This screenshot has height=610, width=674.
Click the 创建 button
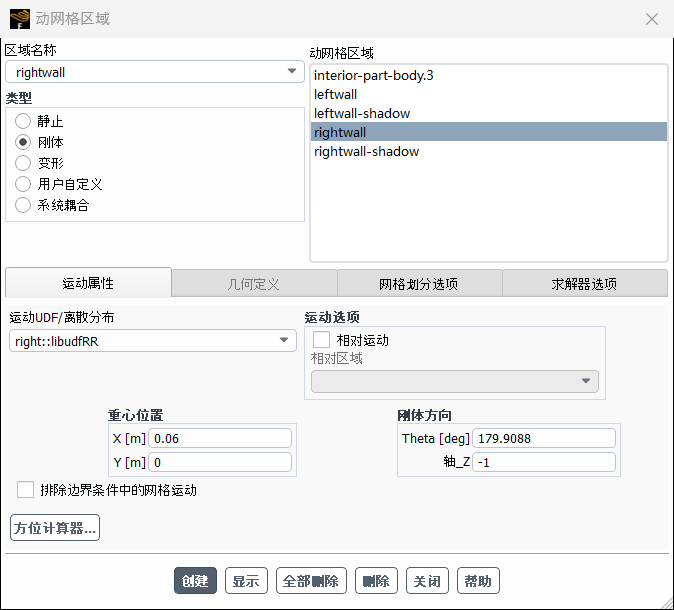click(x=195, y=581)
